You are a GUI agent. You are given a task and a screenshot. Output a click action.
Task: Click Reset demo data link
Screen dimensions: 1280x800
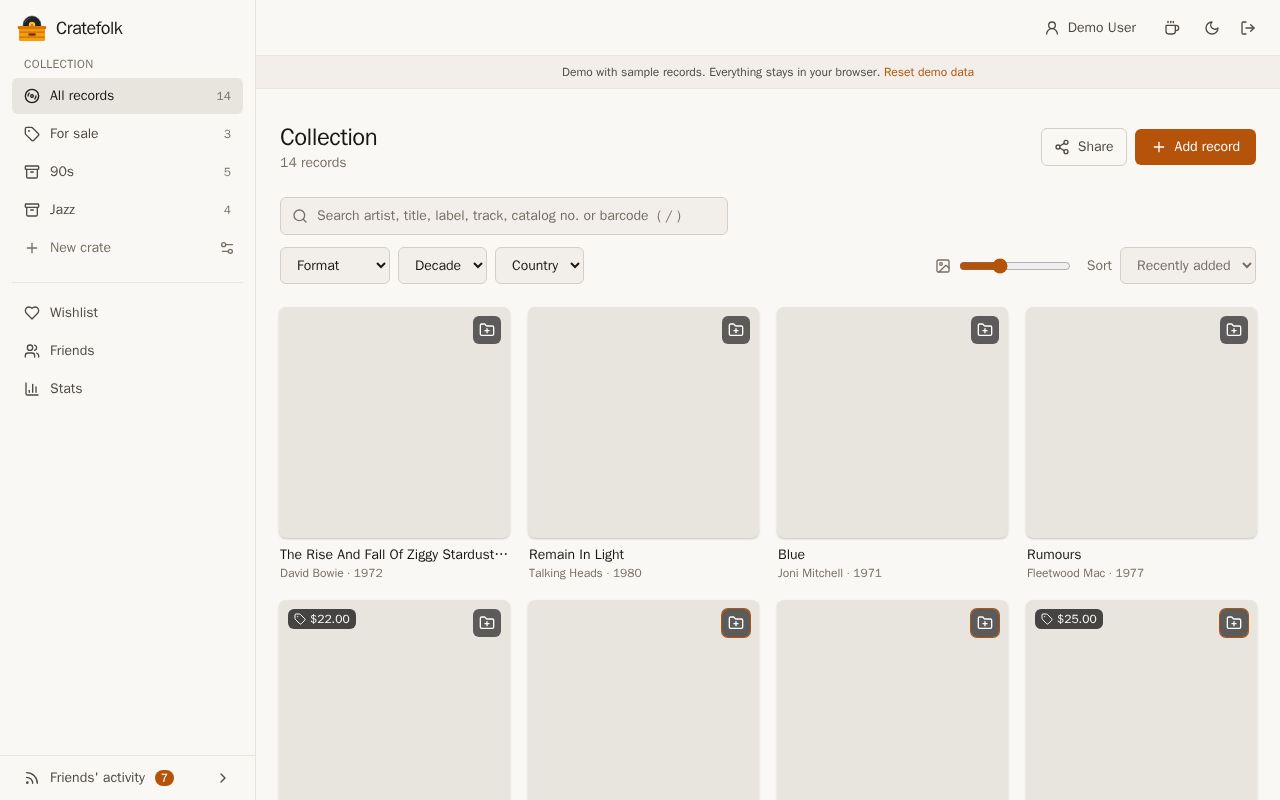tap(929, 72)
